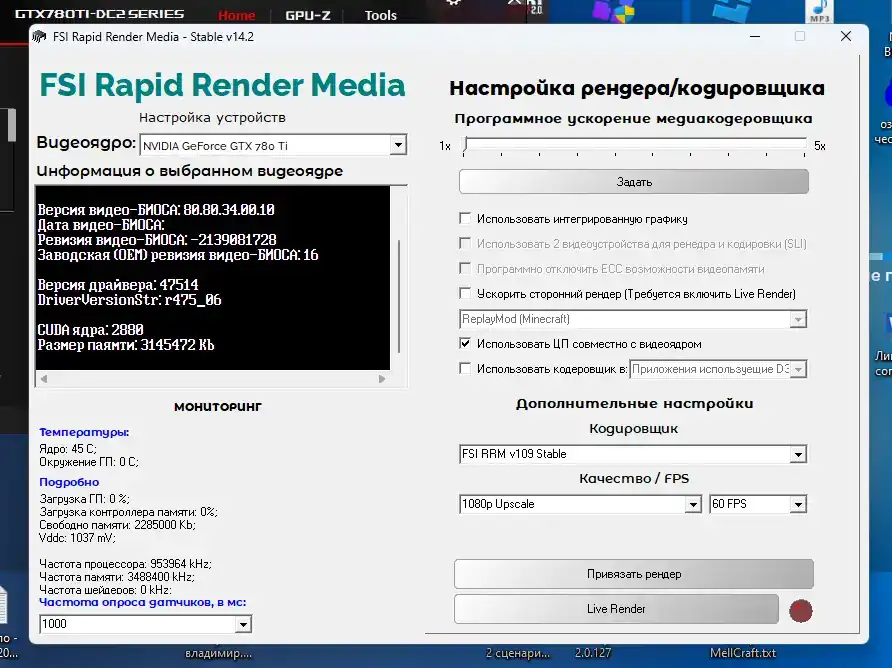The height and width of the screenshot is (668, 892).
Task: Open the MP3 desktop file icon
Action: [819, 11]
